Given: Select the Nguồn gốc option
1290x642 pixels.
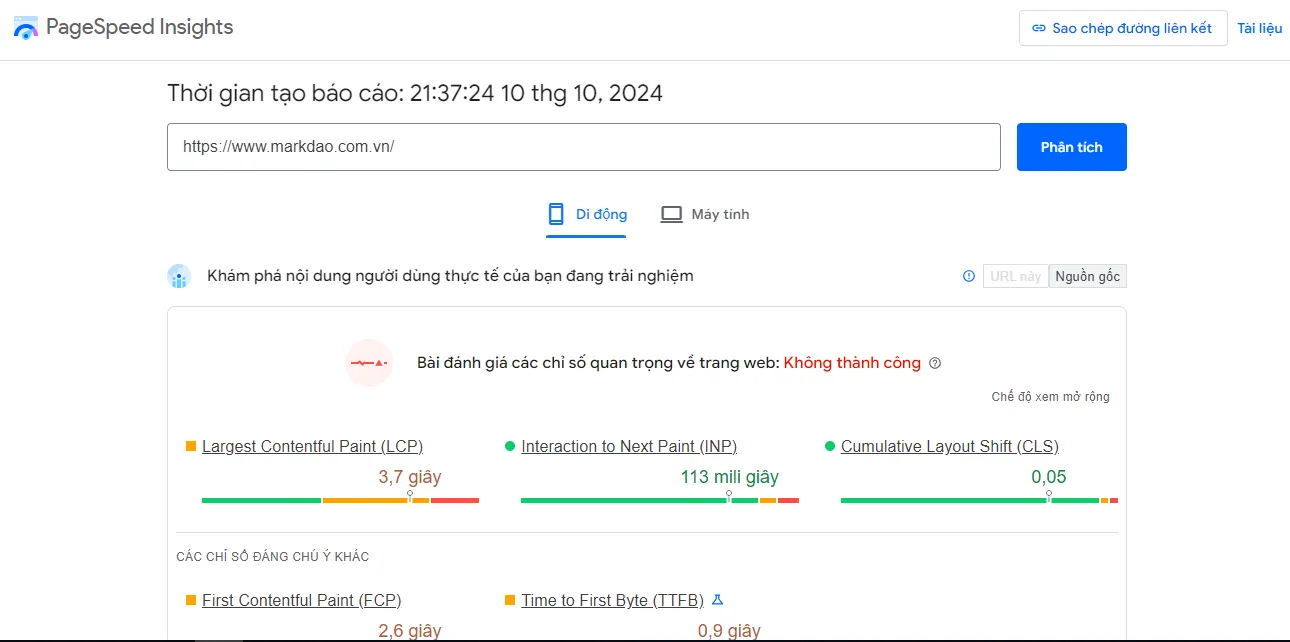Looking at the screenshot, I should pyautogui.click(x=1087, y=276).
